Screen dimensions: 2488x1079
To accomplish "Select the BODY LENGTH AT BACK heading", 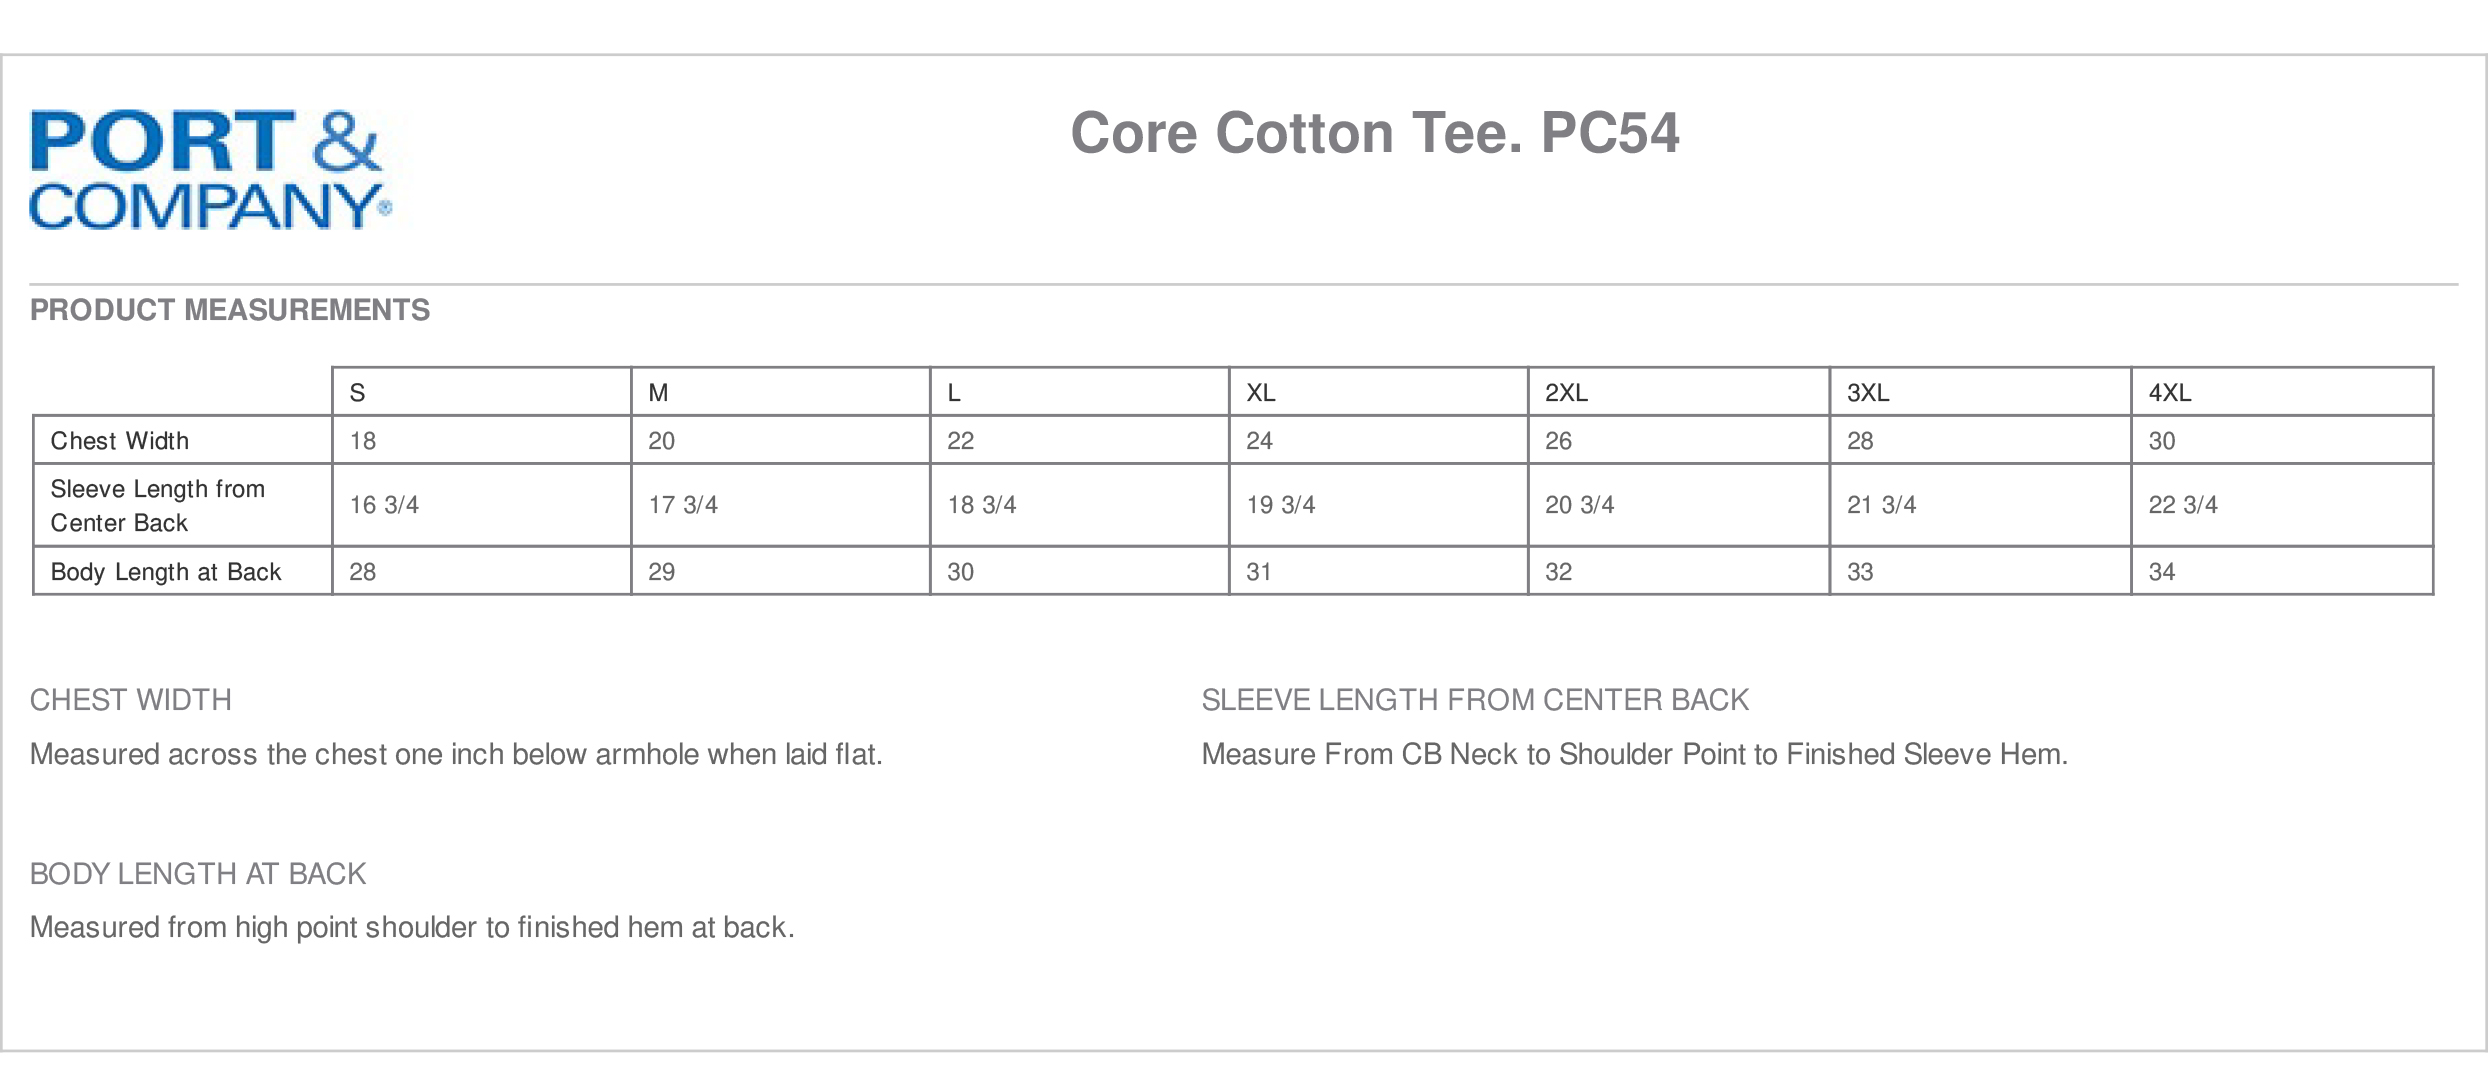I will [x=198, y=874].
